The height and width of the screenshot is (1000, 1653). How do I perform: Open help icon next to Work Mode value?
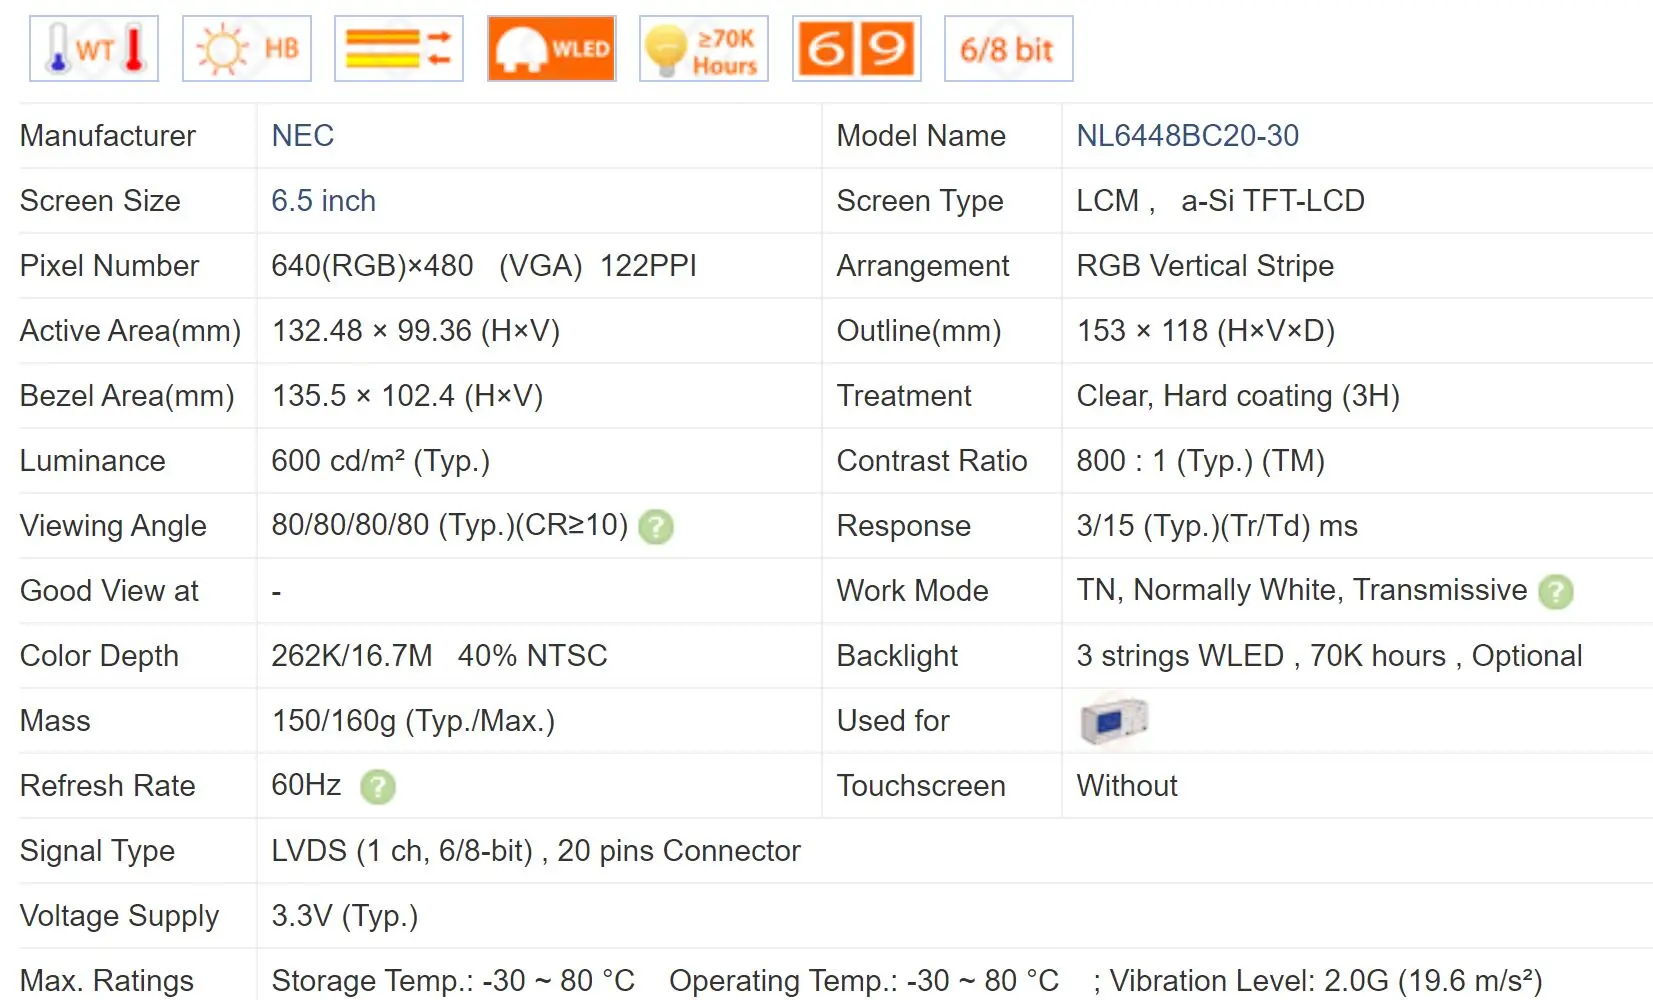point(1556,592)
